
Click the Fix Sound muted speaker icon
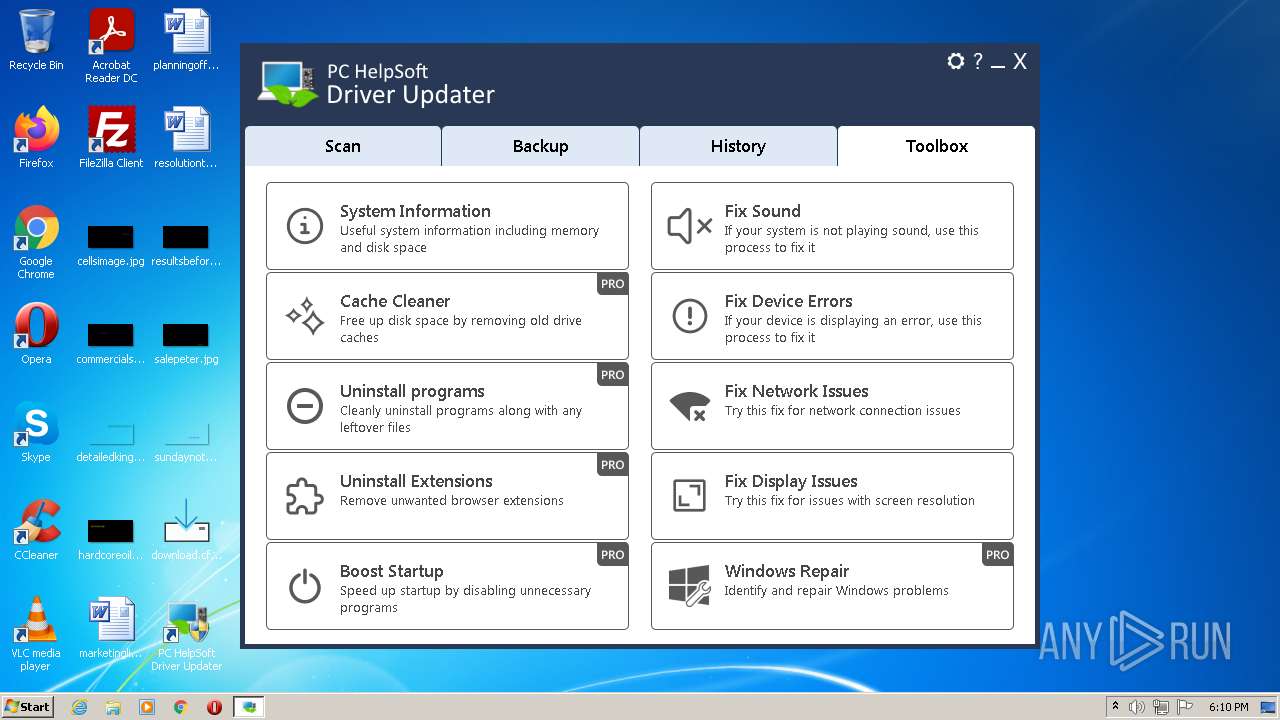[690, 226]
